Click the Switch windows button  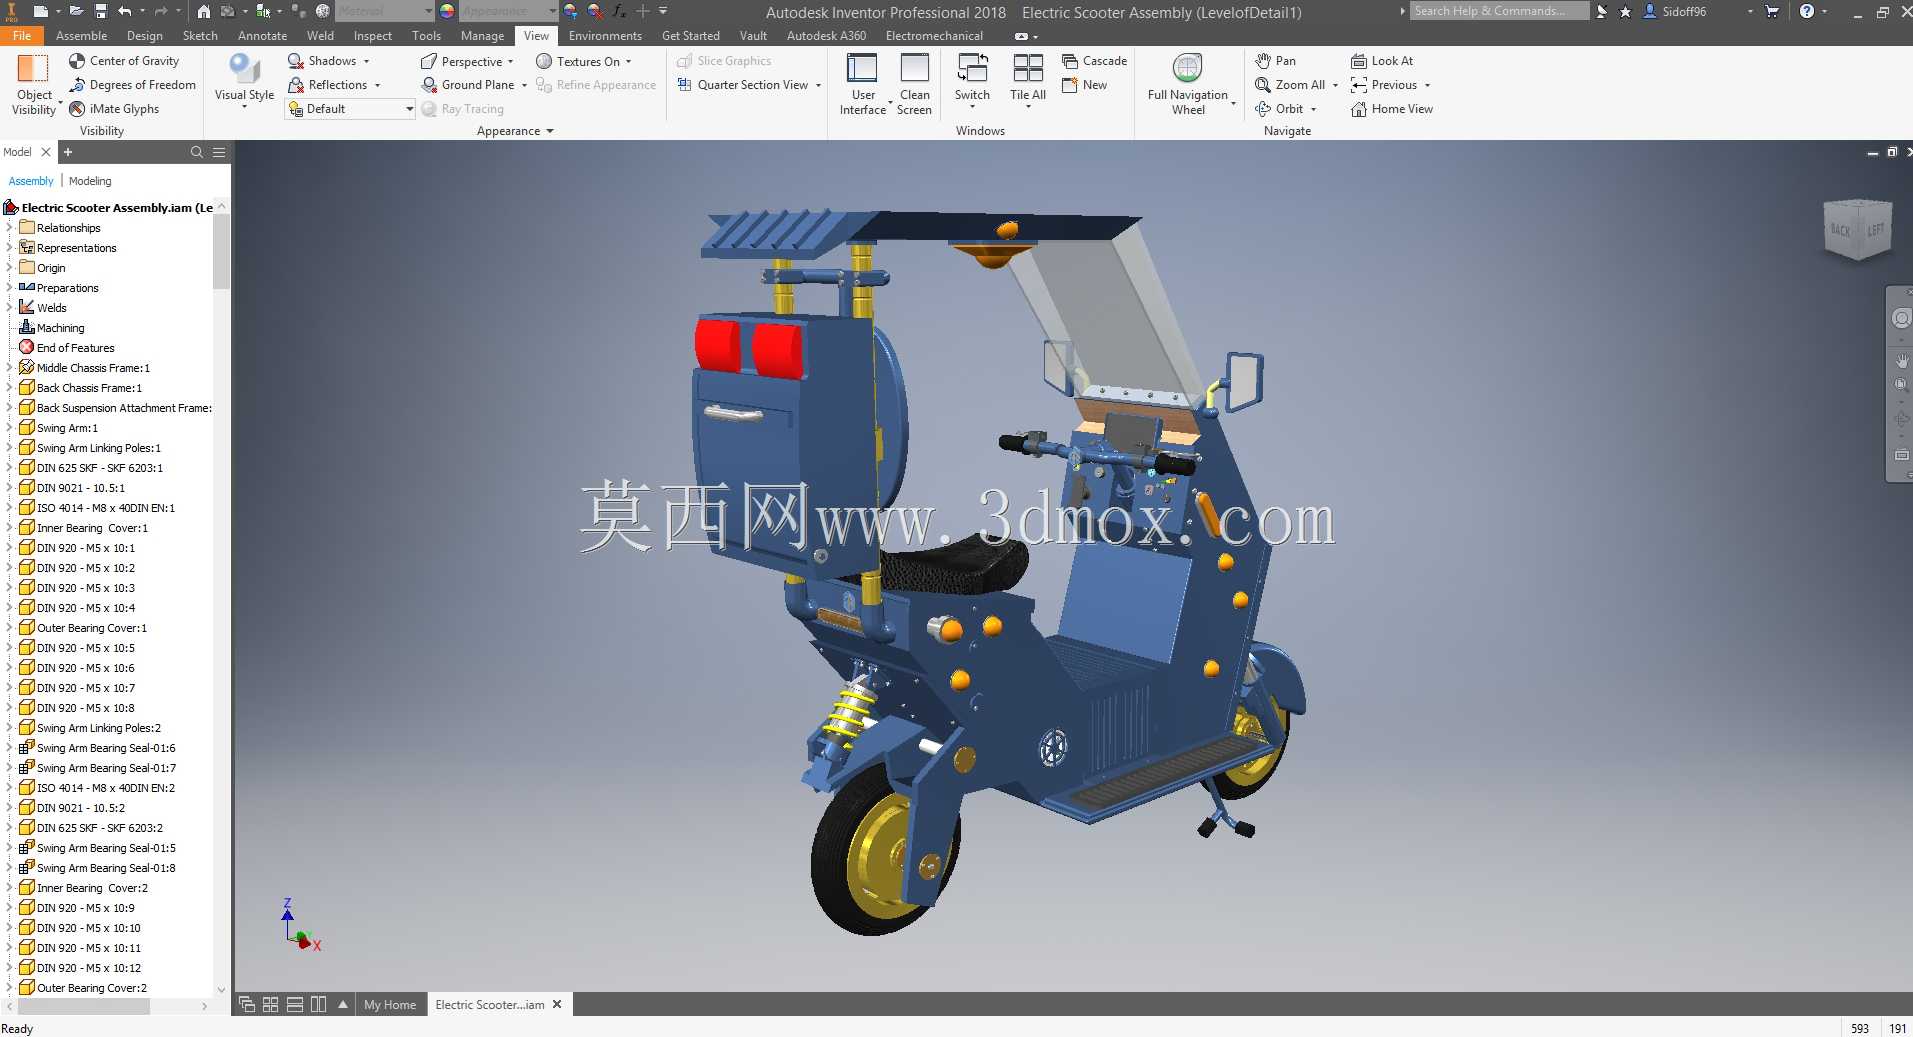[972, 82]
